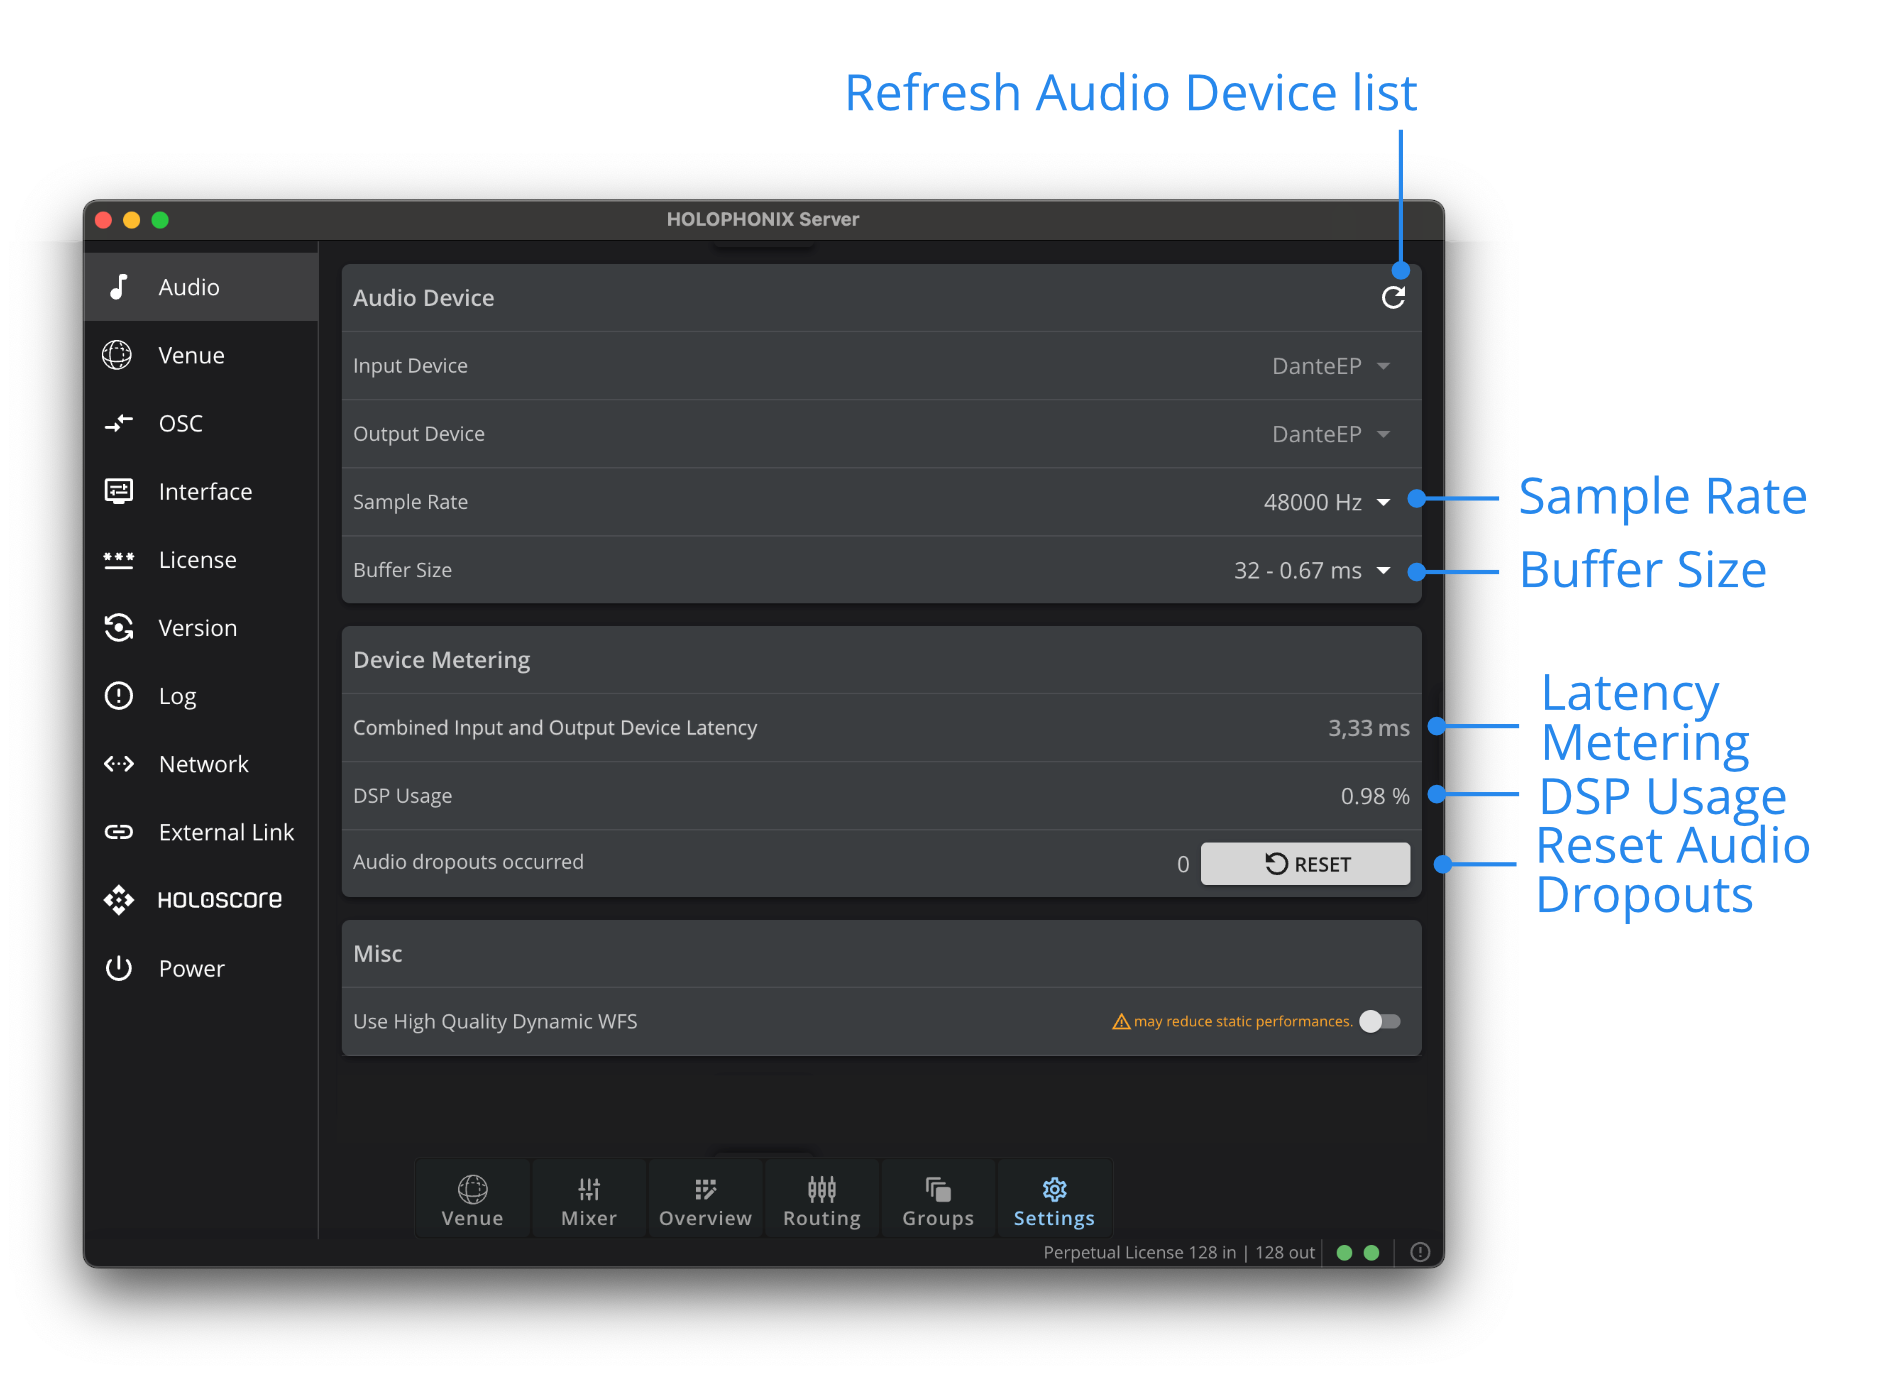Image resolution: width=1895 pixels, height=1375 pixels.
Task: Expand the Buffer Size dropdown
Action: point(1312,570)
